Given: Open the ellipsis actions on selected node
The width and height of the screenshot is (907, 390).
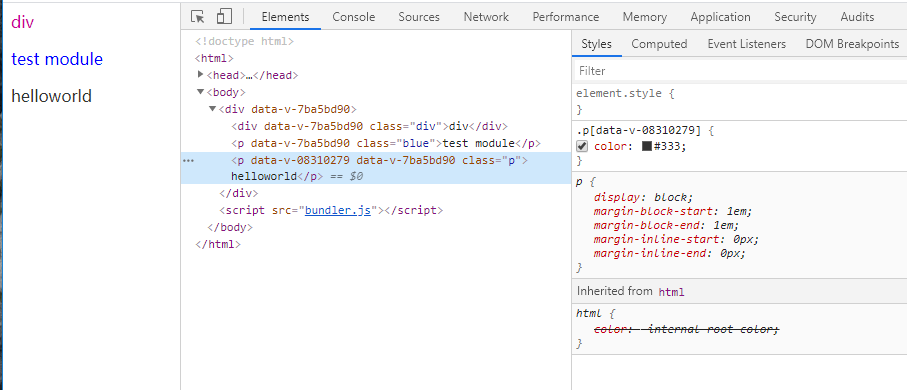Looking at the screenshot, I should [189, 160].
